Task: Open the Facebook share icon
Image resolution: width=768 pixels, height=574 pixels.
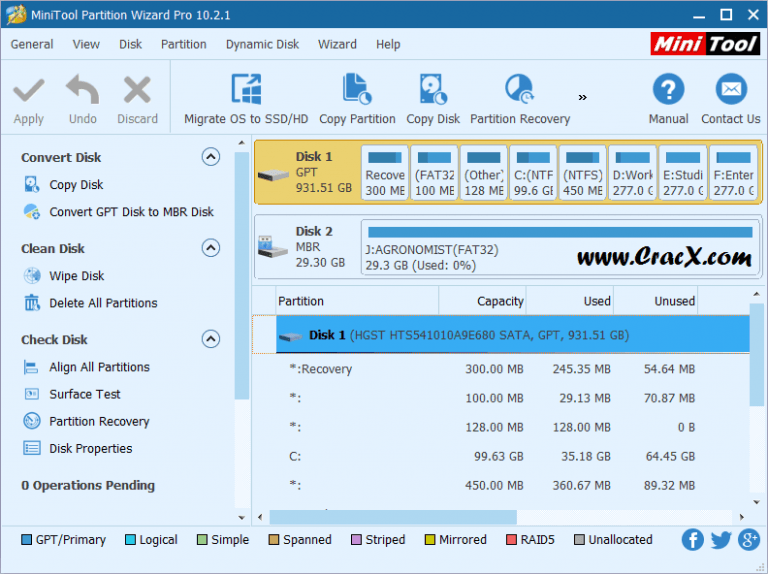Action: click(693, 540)
